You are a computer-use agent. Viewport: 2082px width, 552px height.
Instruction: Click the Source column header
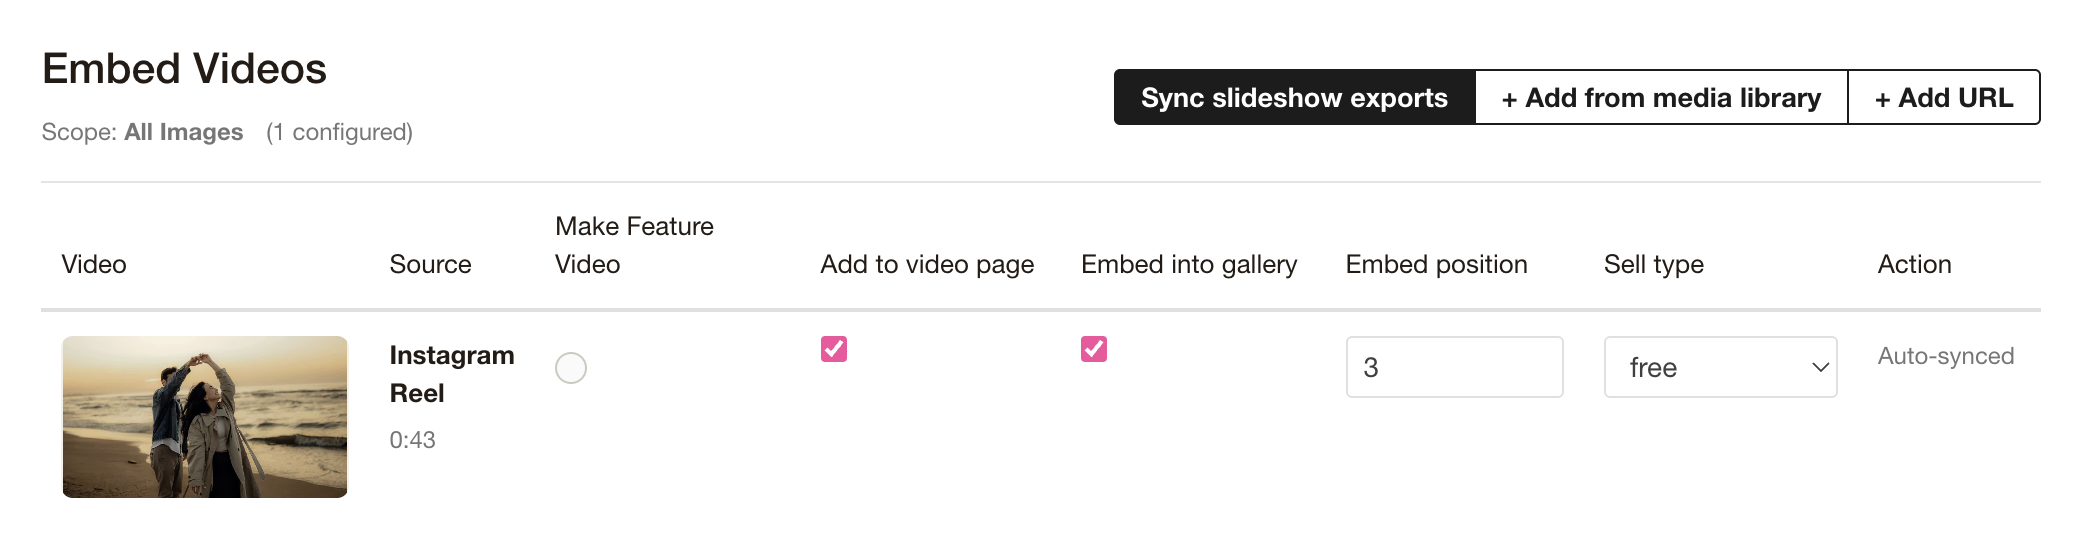(x=430, y=264)
